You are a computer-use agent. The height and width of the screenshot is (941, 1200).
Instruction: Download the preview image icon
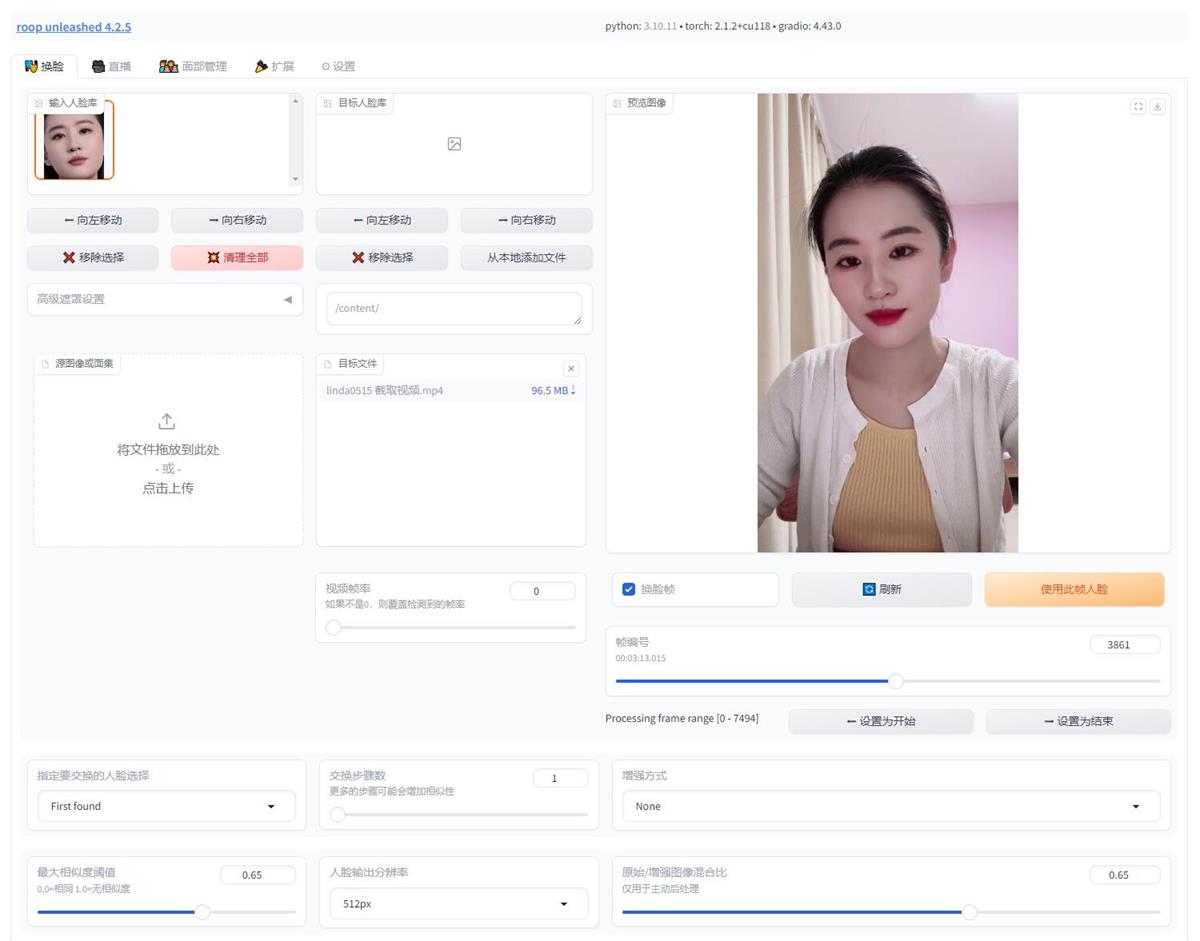click(1157, 106)
